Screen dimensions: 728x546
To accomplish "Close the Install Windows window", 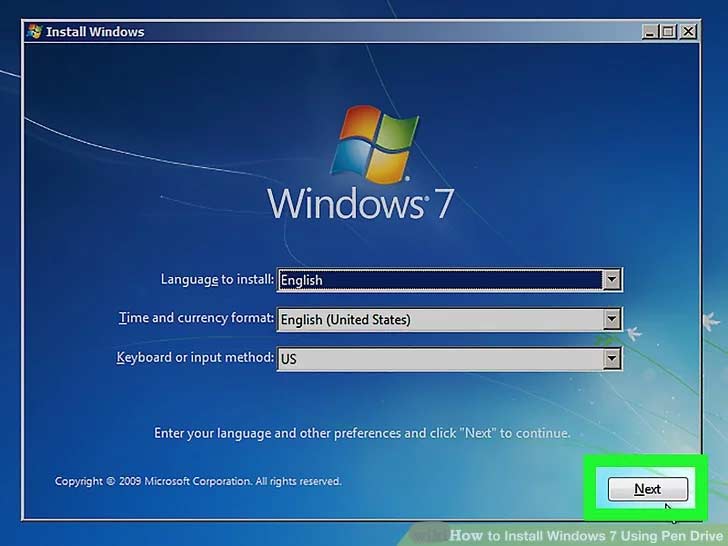I will 688,32.
